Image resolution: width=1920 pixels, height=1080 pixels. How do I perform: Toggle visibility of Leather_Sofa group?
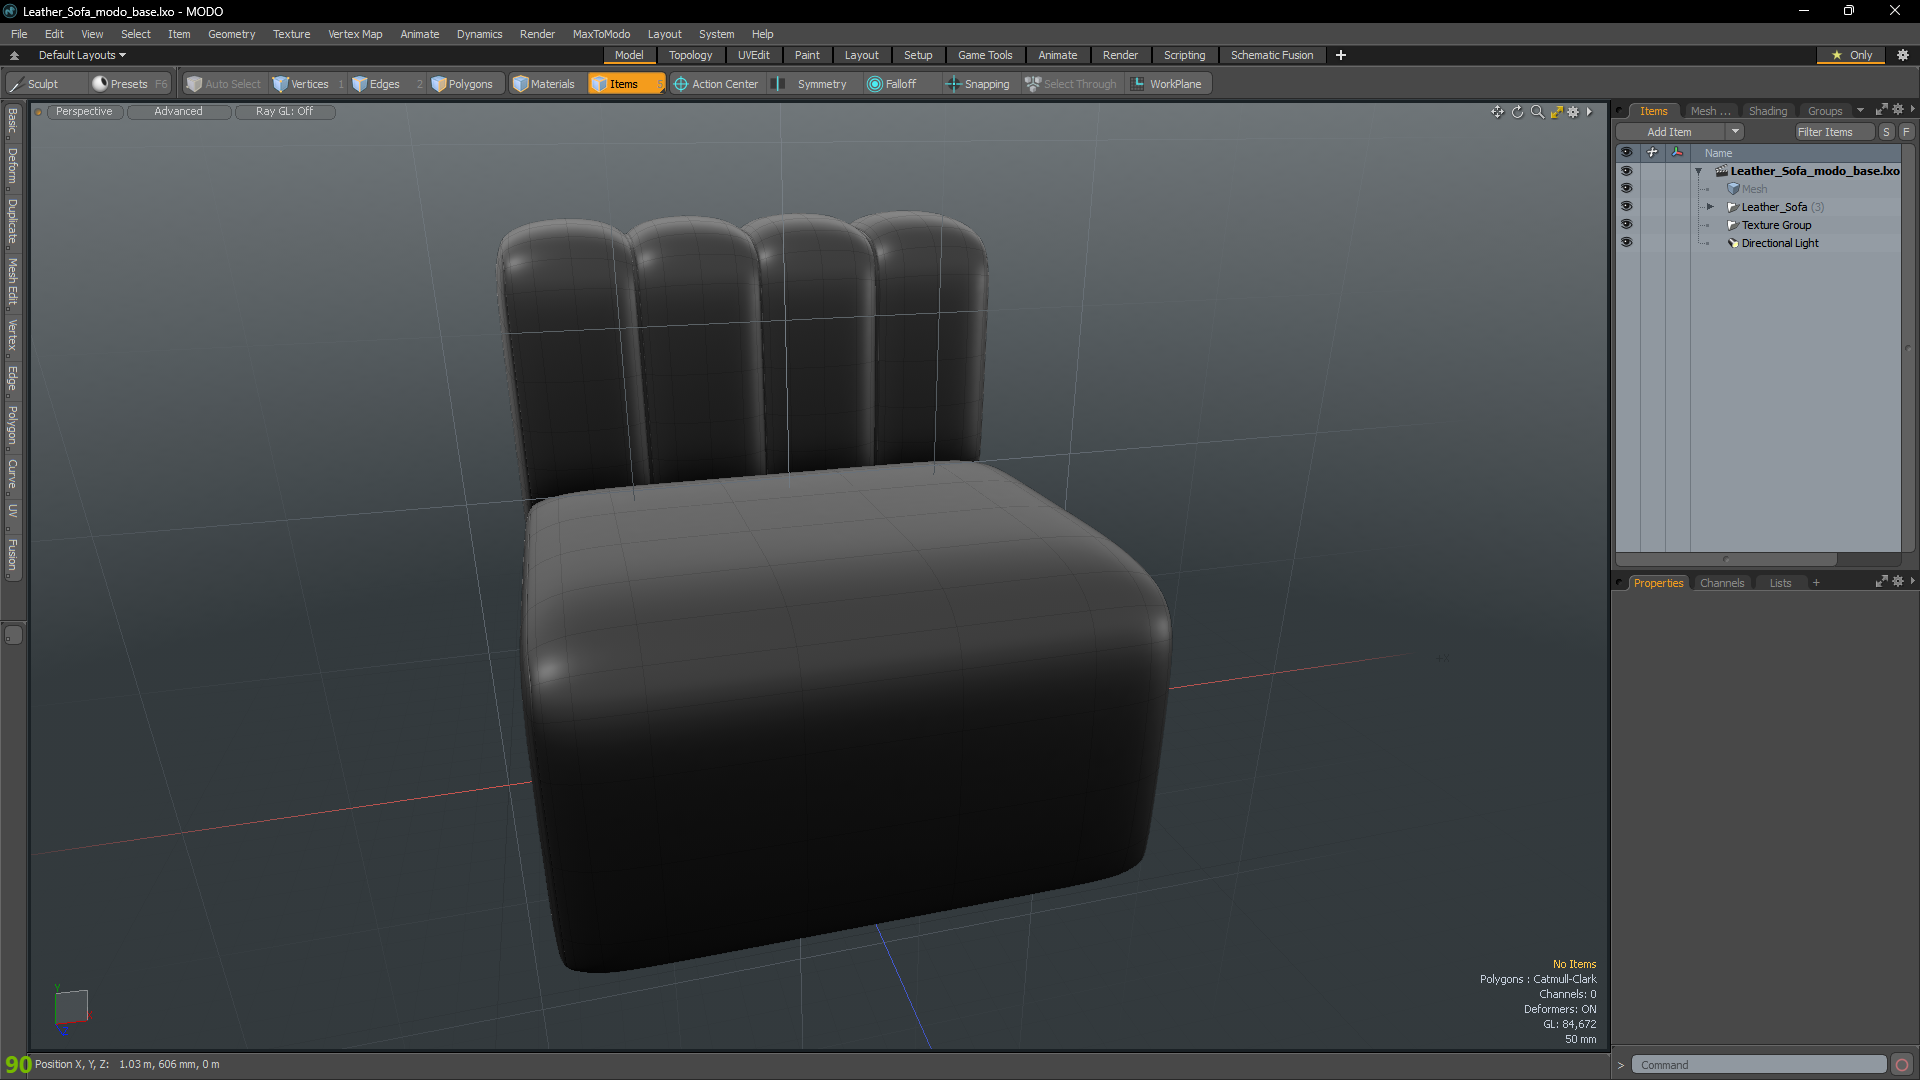pyautogui.click(x=1626, y=207)
